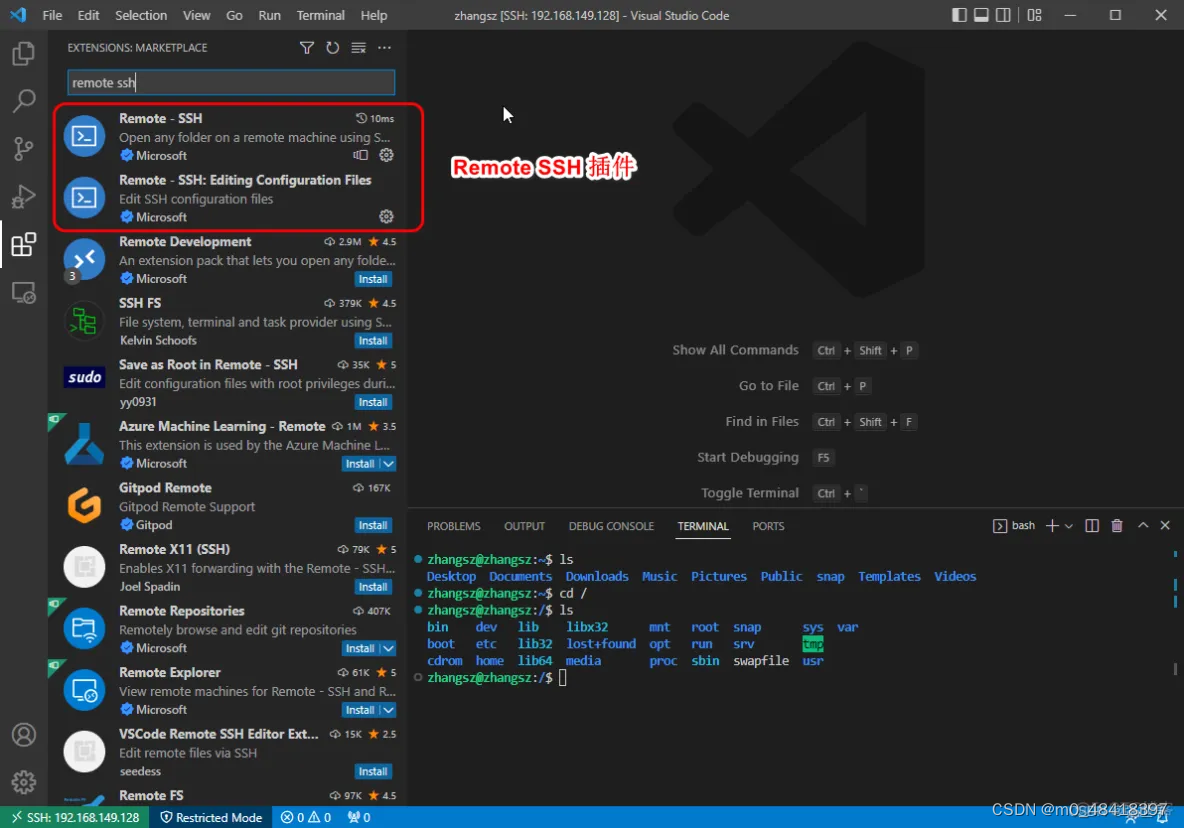Viewport: 1184px width, 828px height.
Task: Open Extensions view more actions menu
Action: 384,48
